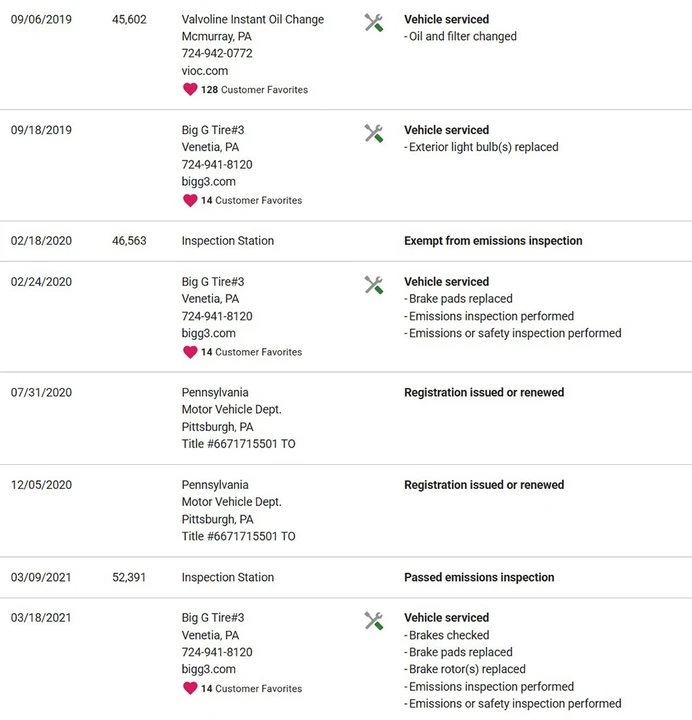Click the heart icon on 03/18/2021 Big G Tire entry
This screenshot has width=692, height=720.
tap(190, 688)
